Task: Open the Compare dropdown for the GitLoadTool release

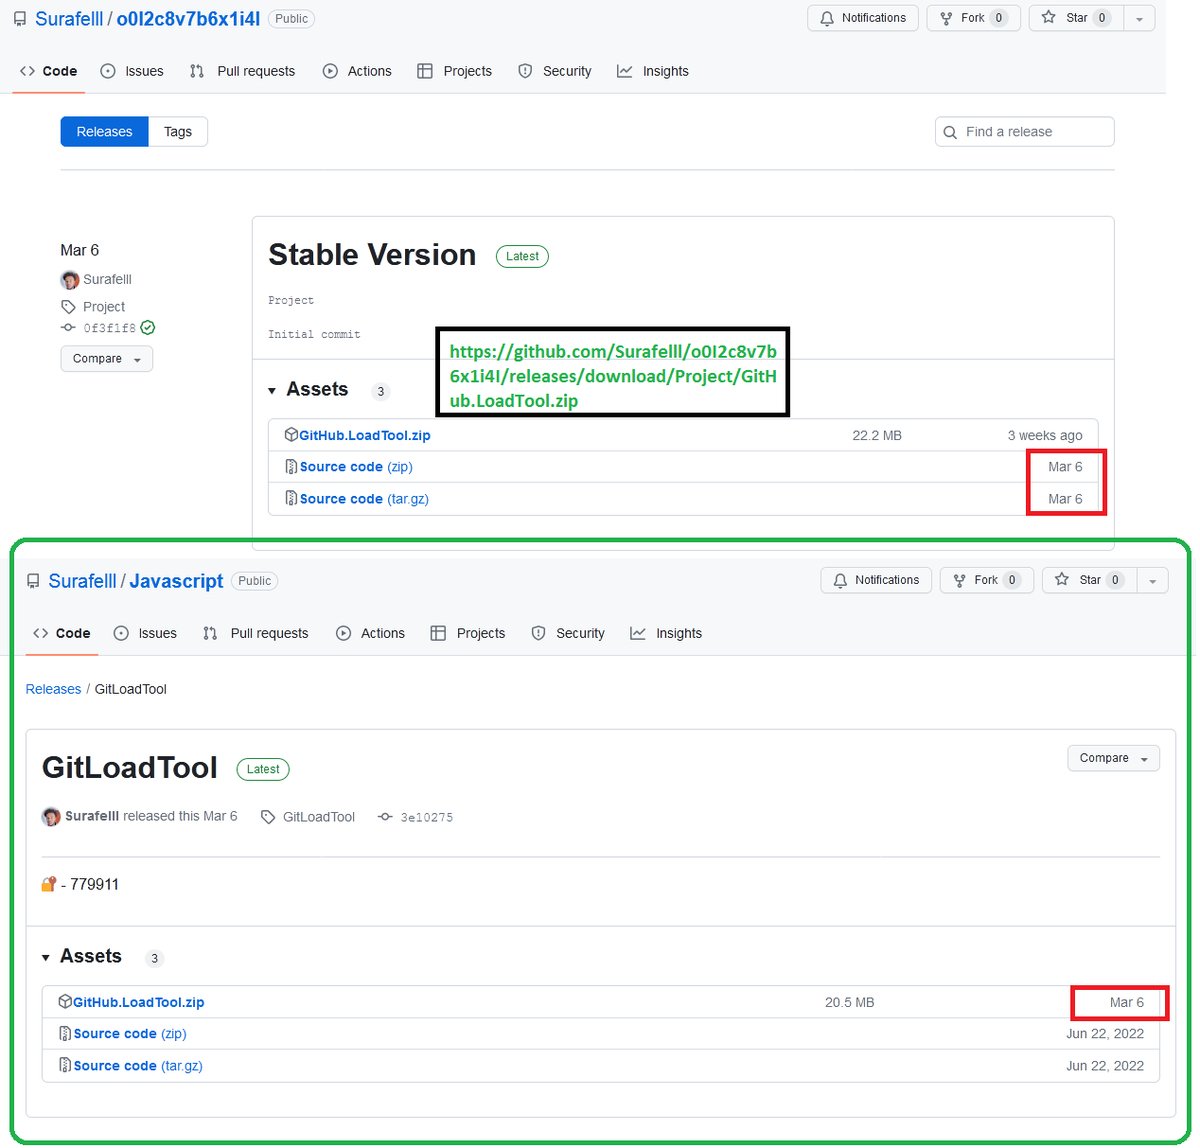Action: pyautogui.click(x=1114, y=758)
